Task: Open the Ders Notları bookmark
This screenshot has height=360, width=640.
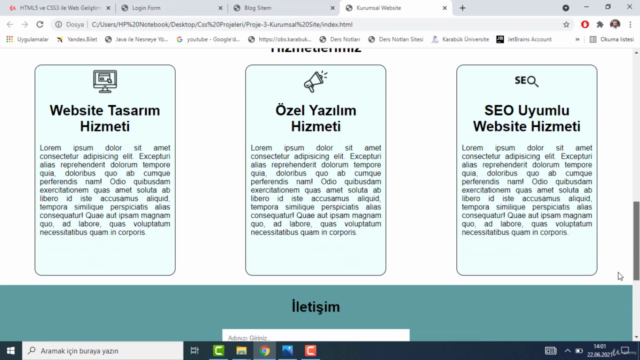Action: coord(340,39)
